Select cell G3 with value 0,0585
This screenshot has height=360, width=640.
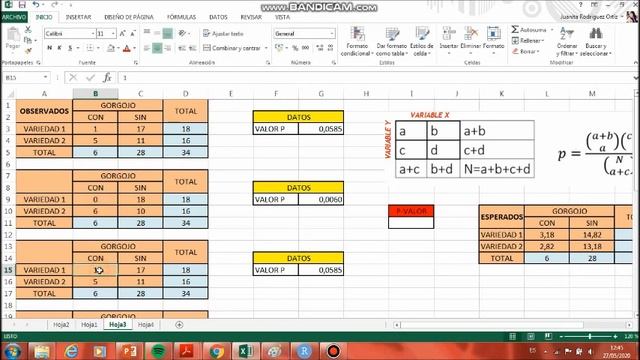[x=321, y=129]
